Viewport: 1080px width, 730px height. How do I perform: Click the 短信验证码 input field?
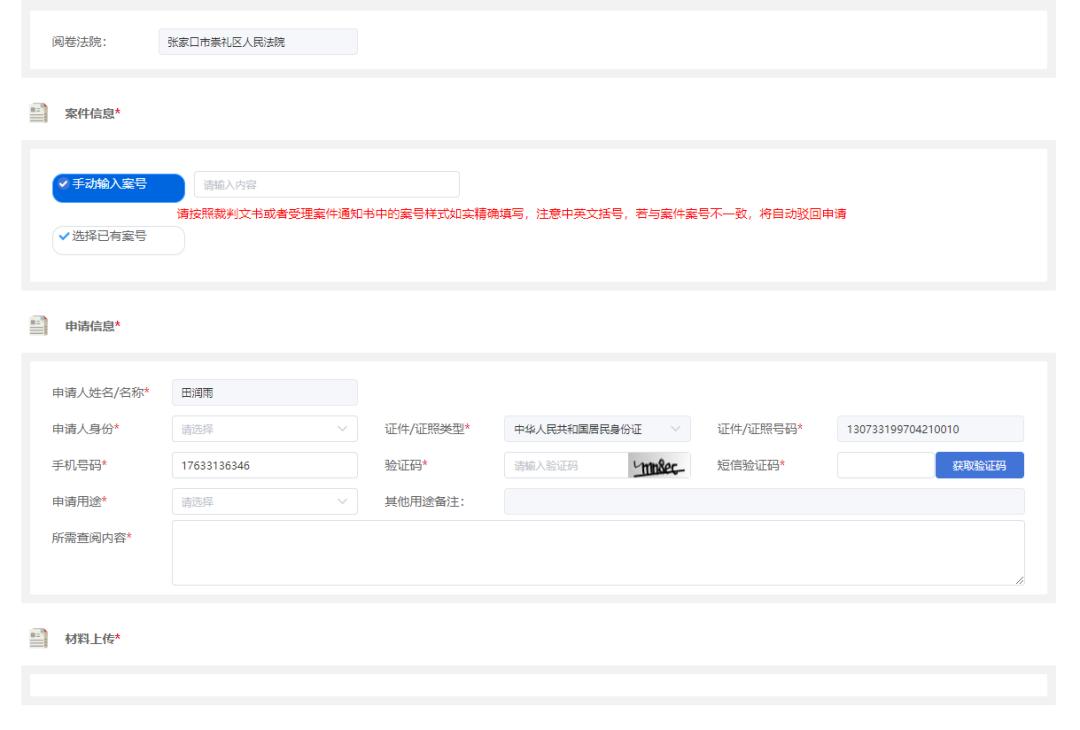885,466
